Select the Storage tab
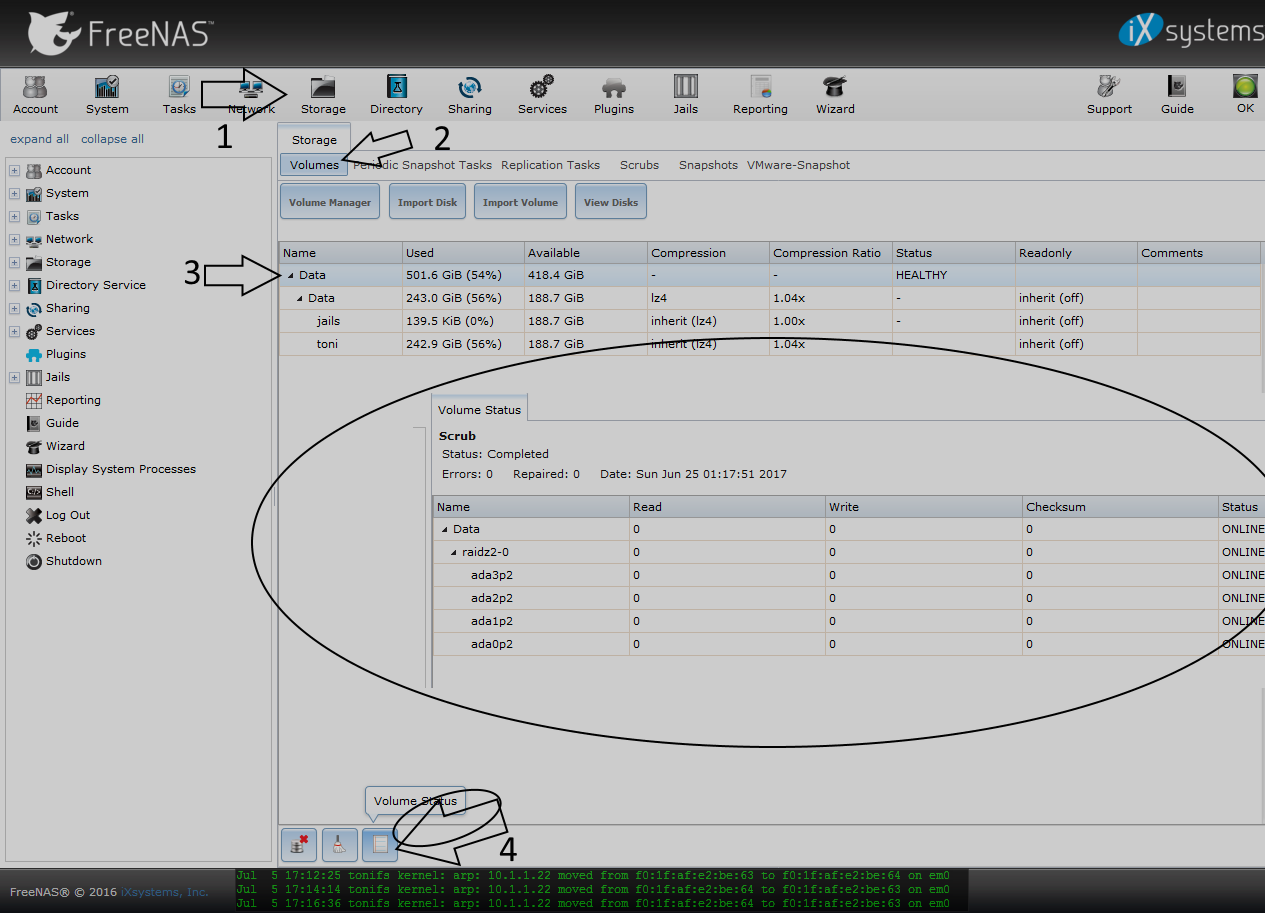This screenshot has width=1265, height=913. pos(314,140)
